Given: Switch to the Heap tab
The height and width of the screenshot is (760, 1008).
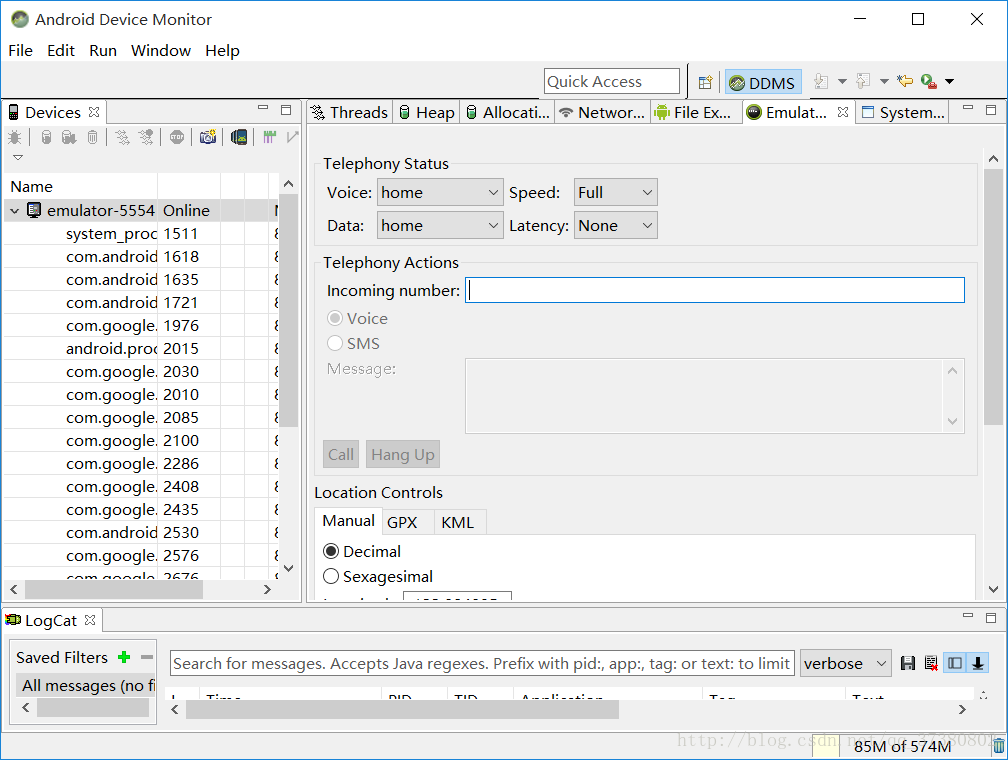Looking at the screenshot, I should [x=425, y=113].
